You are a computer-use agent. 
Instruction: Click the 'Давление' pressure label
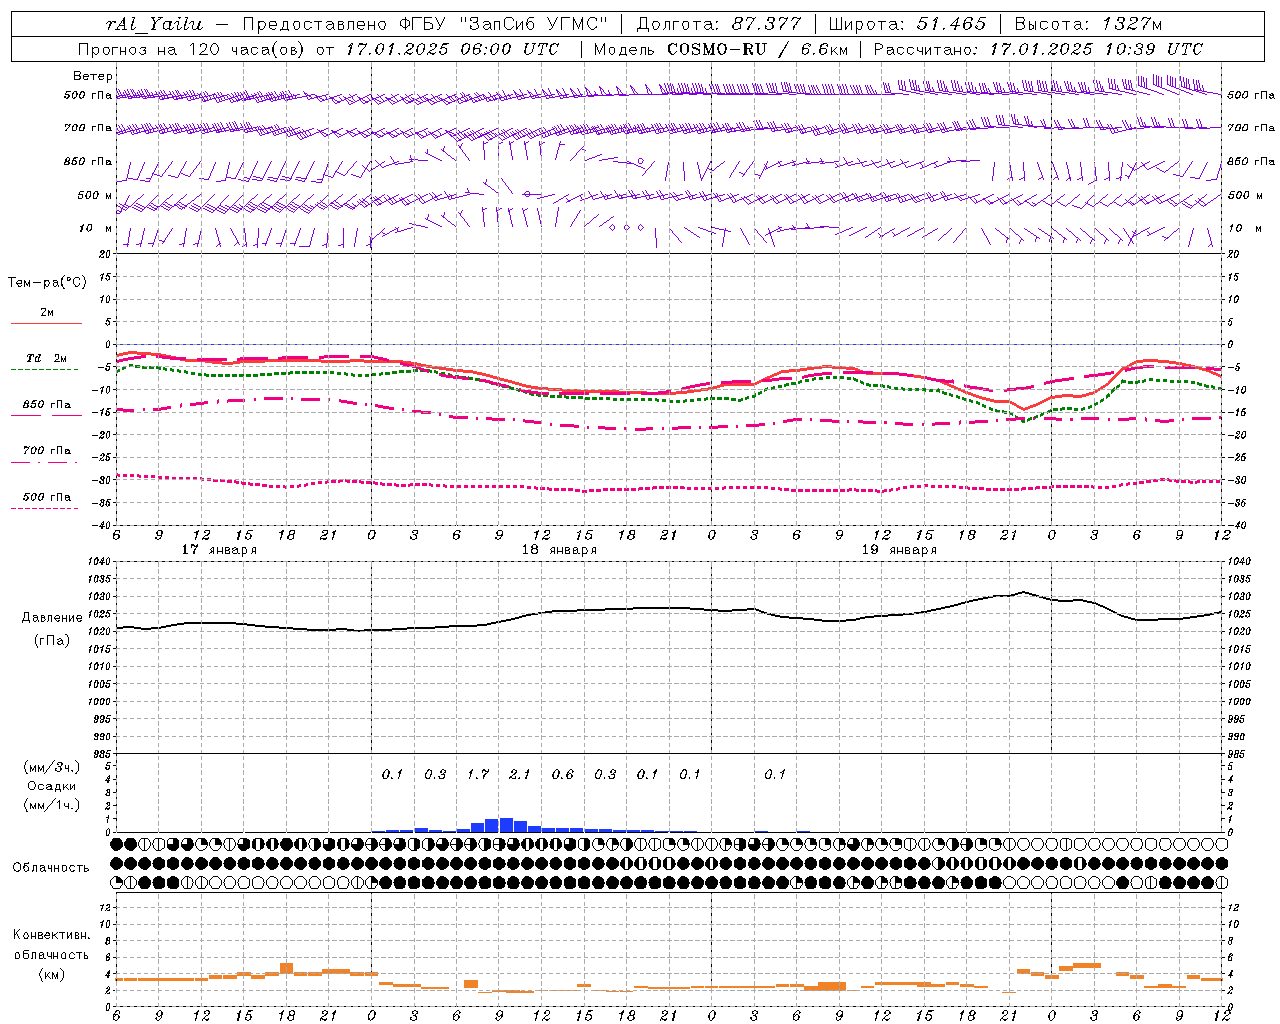51,618
